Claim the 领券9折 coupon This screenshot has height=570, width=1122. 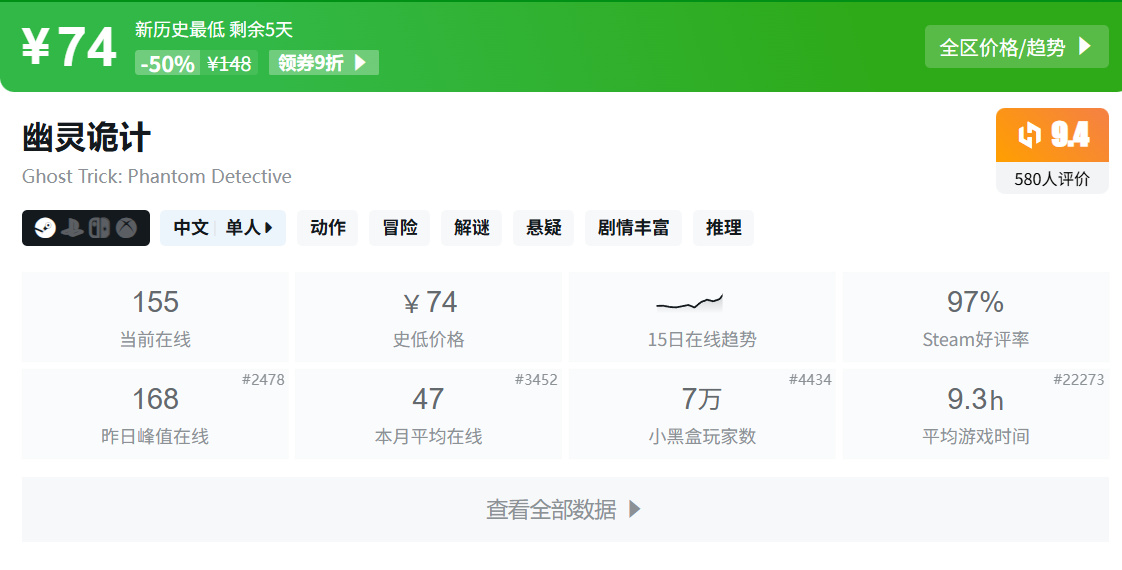coord(323,63)
